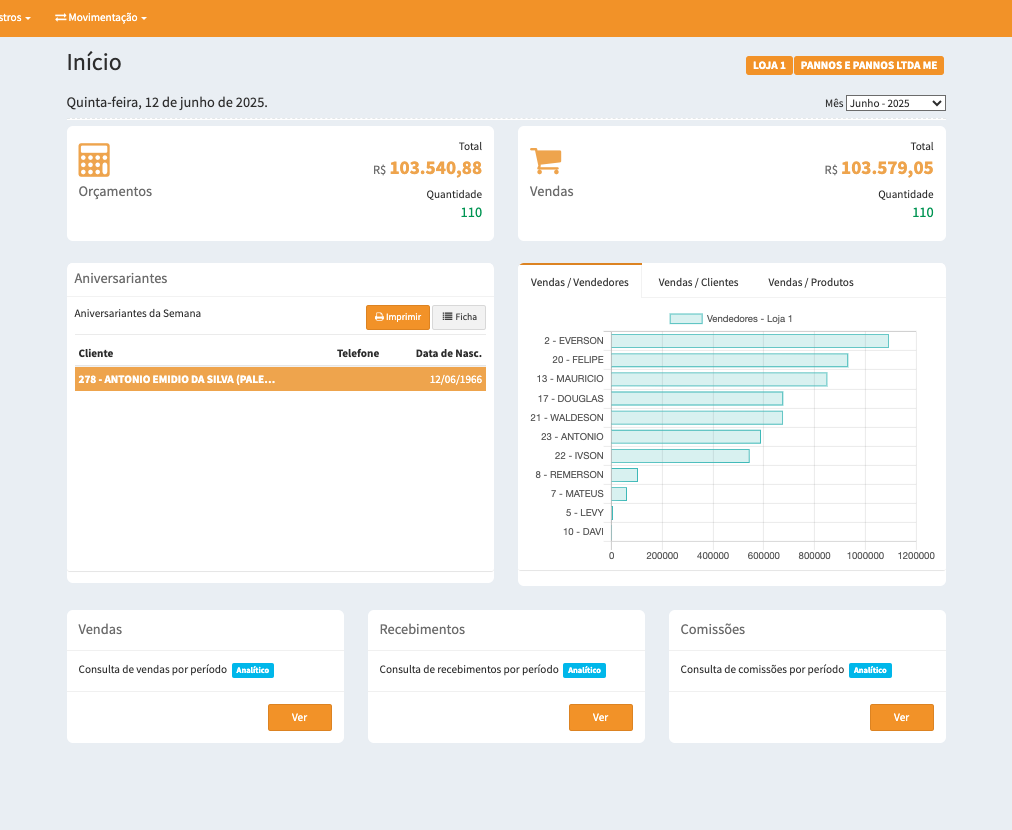Switch to Vendas / Clientes tab

tap(698, 282)
